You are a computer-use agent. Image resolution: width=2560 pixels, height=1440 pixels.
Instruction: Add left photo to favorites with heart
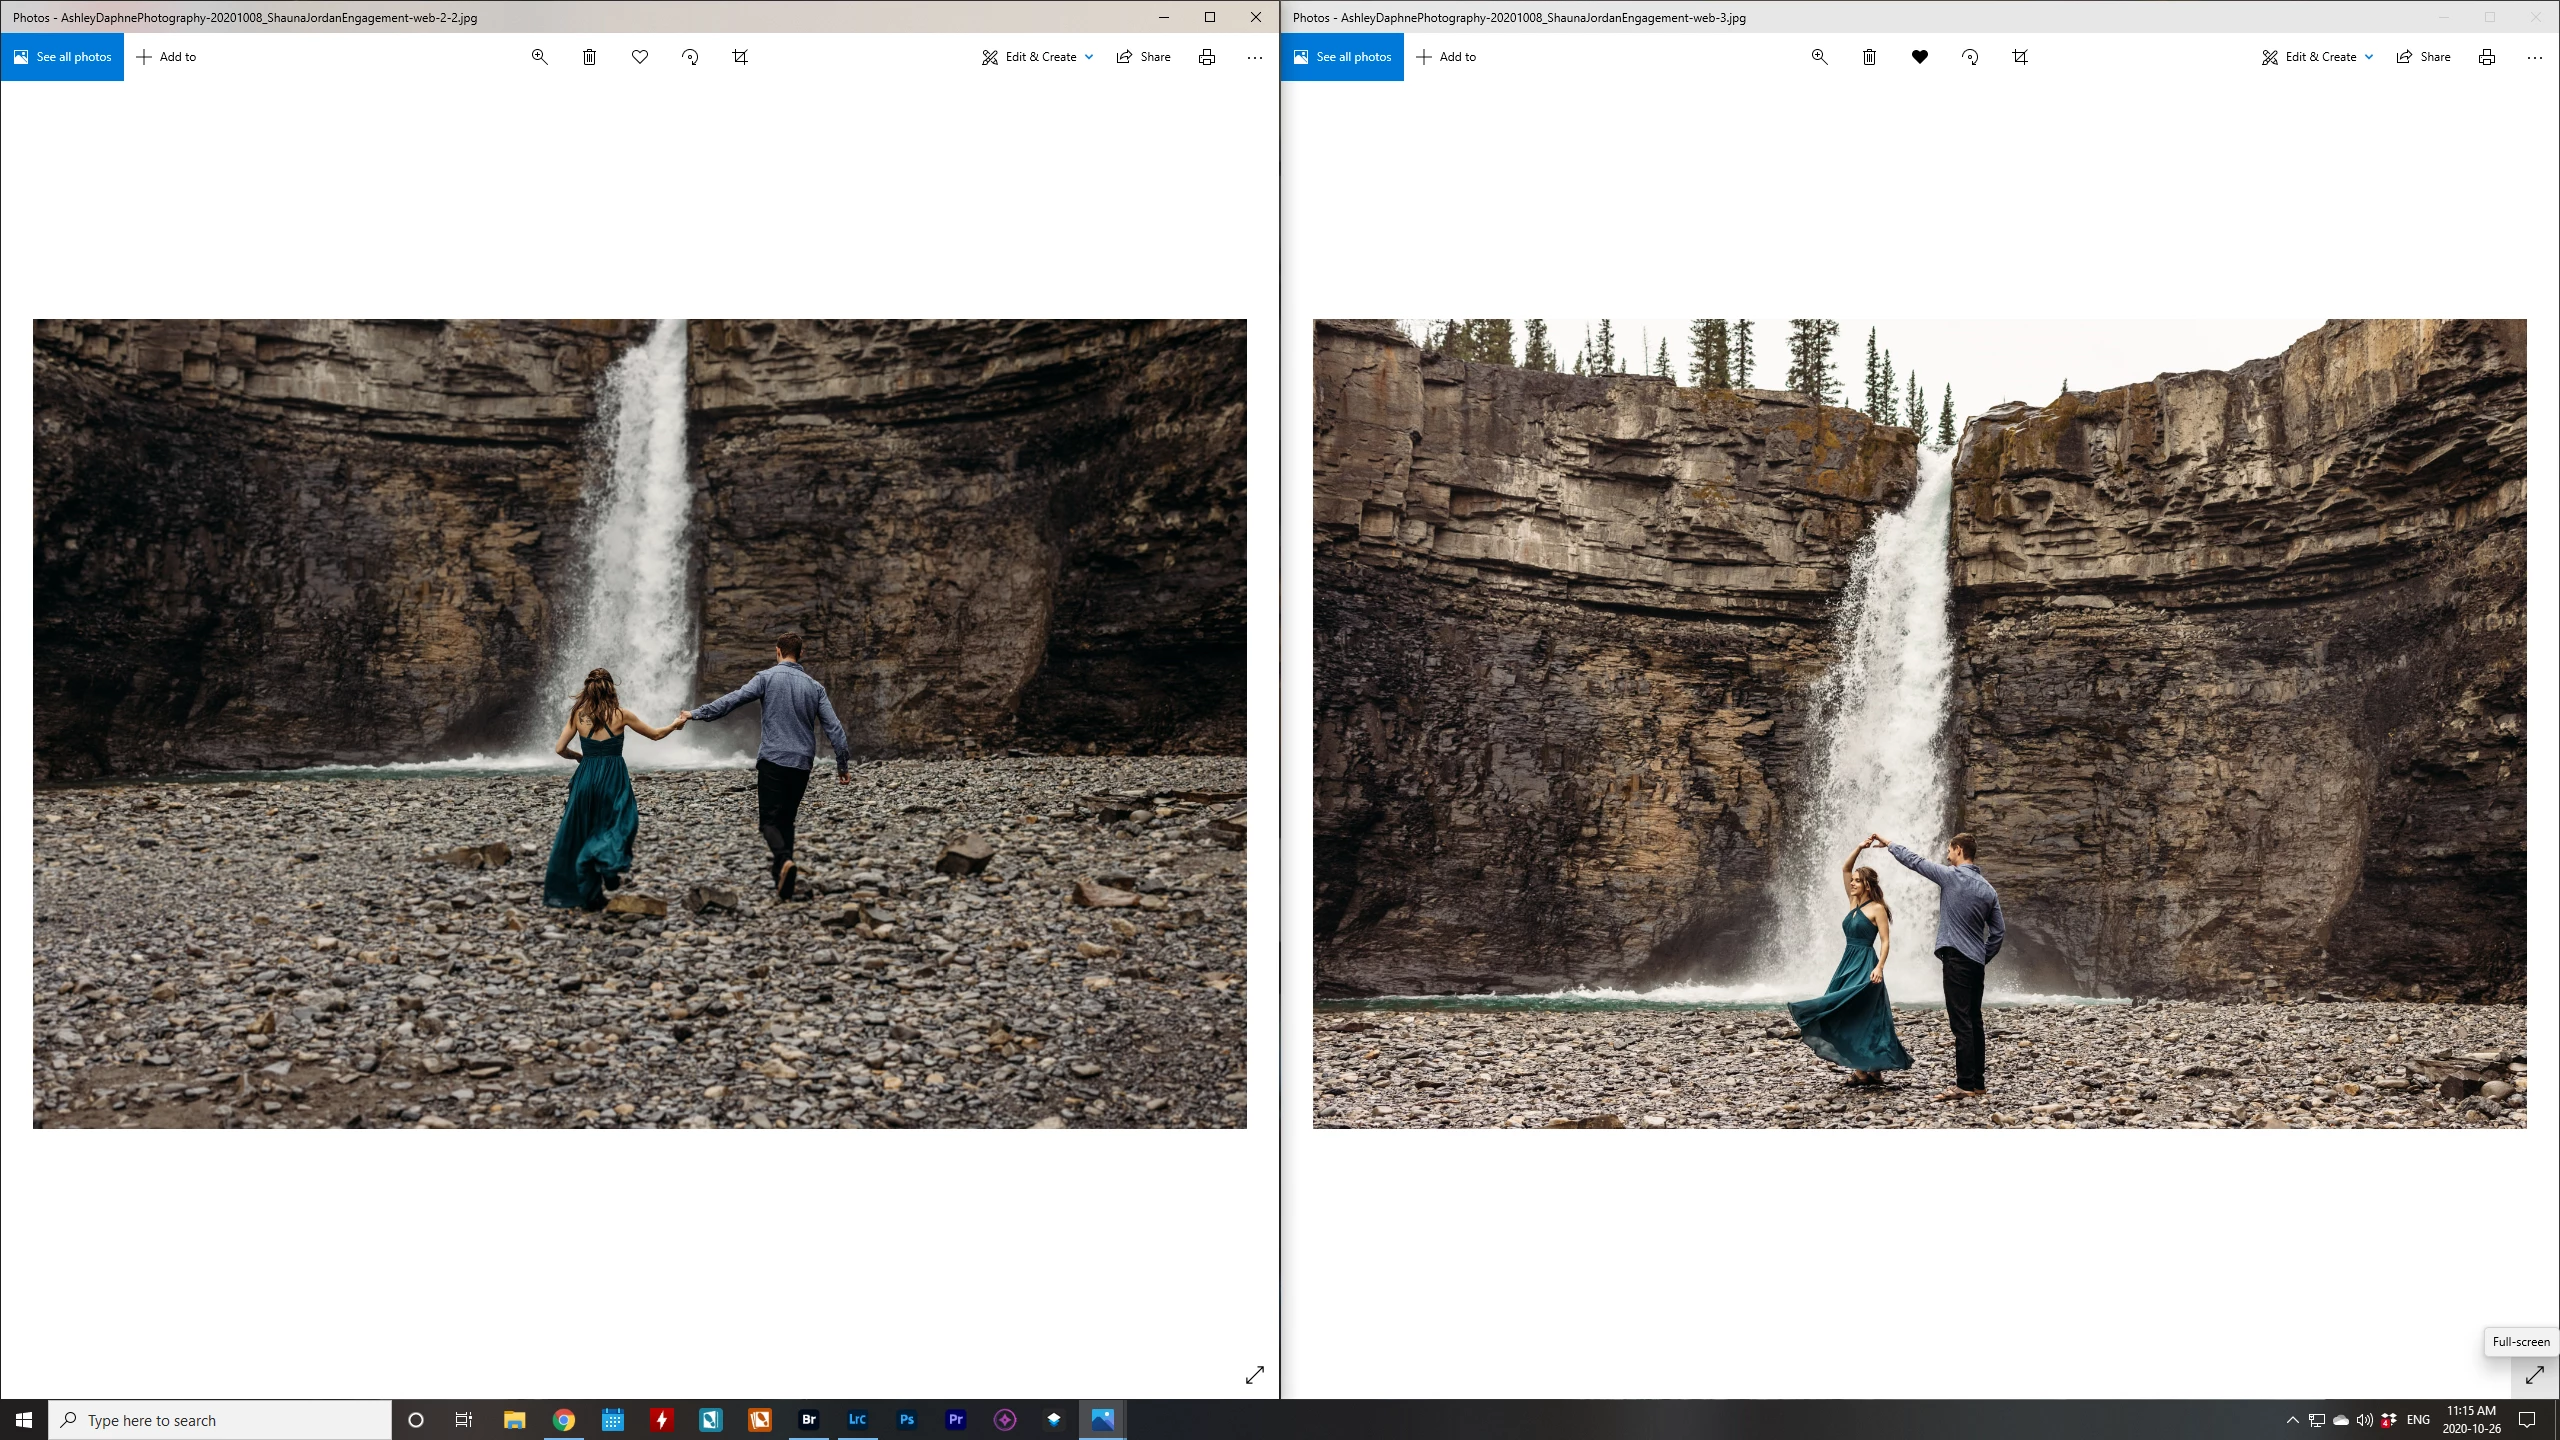pos(640,57)
